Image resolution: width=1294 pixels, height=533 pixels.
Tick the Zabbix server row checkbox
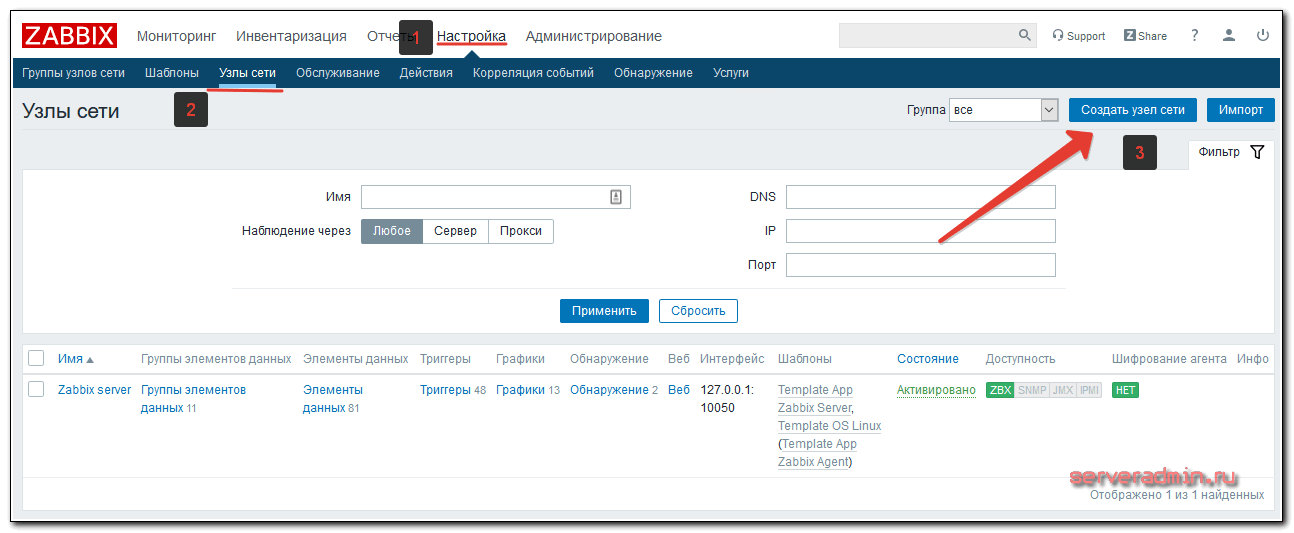pos(36,389)
